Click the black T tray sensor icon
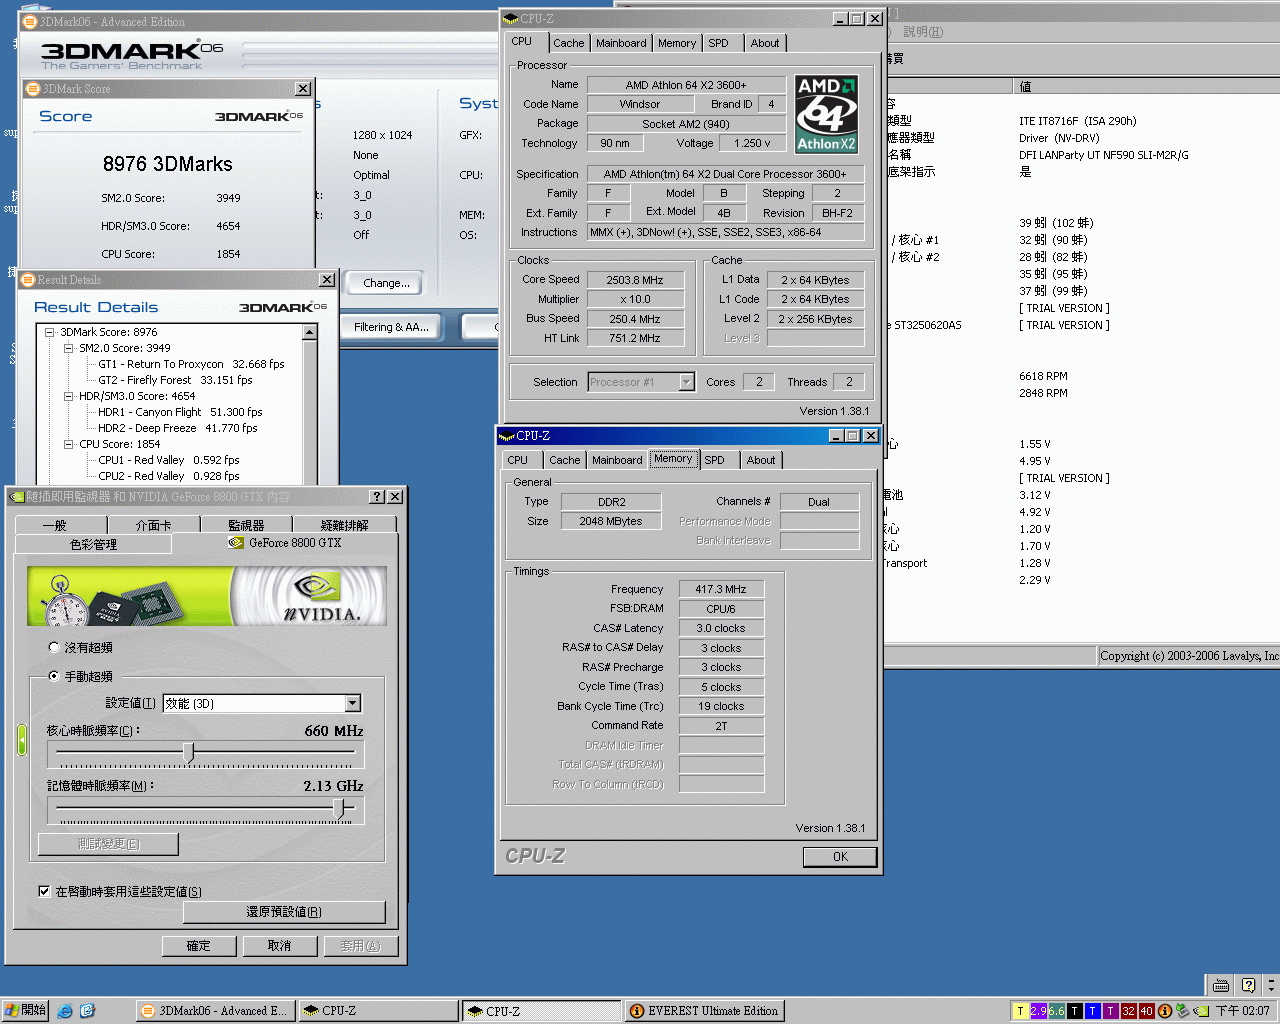Screen dimensions: 1280x1024 pos(1074,1011)
